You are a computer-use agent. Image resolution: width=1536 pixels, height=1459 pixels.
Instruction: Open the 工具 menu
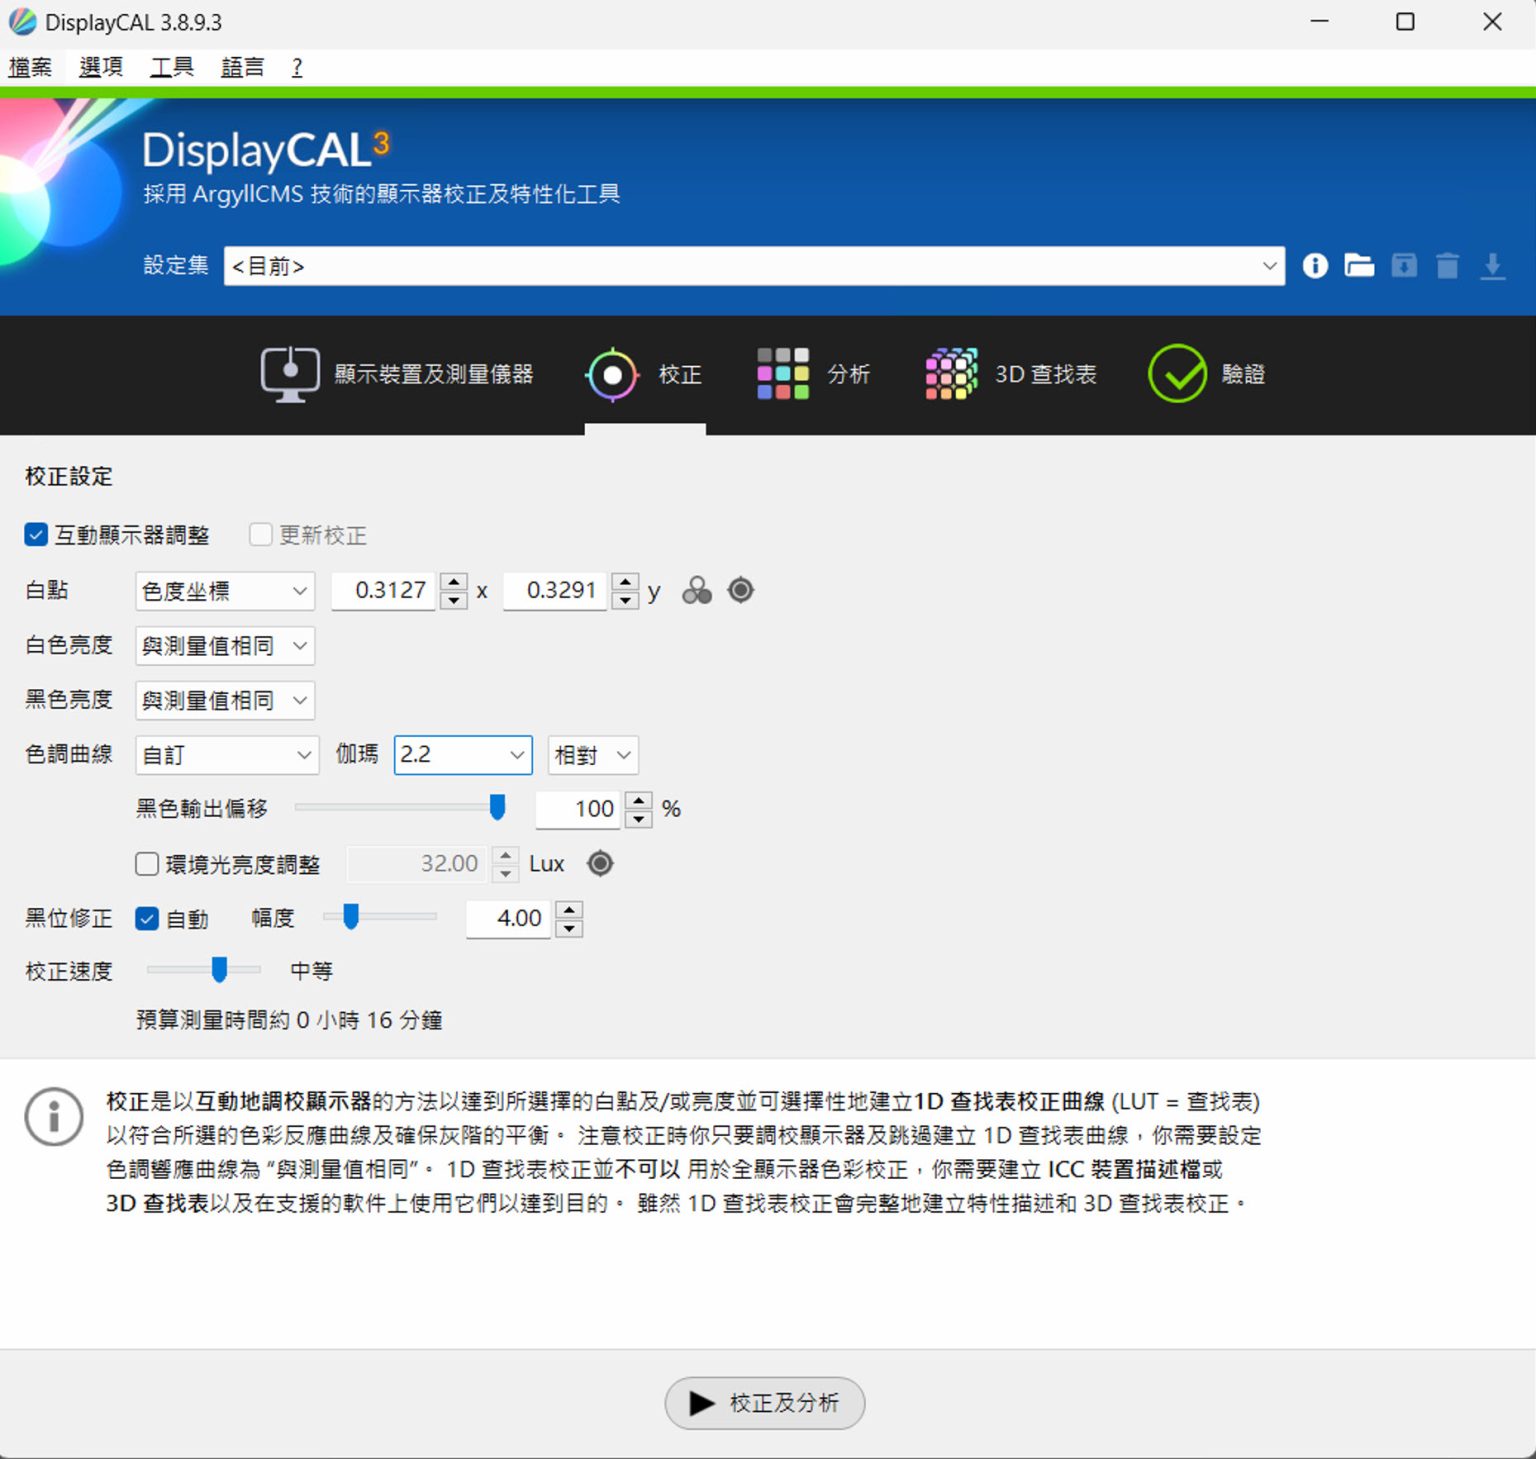[170, 66]
